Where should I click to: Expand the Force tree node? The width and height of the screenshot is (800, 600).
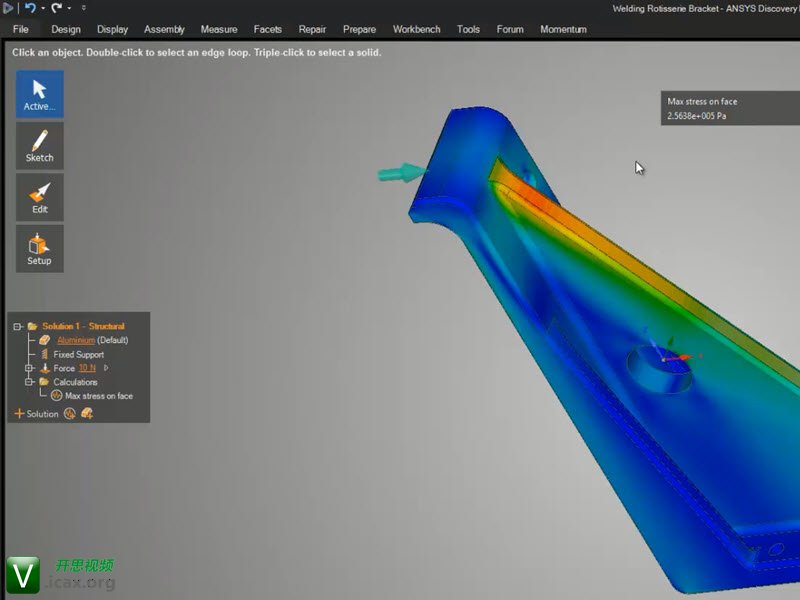click(30, 368)
